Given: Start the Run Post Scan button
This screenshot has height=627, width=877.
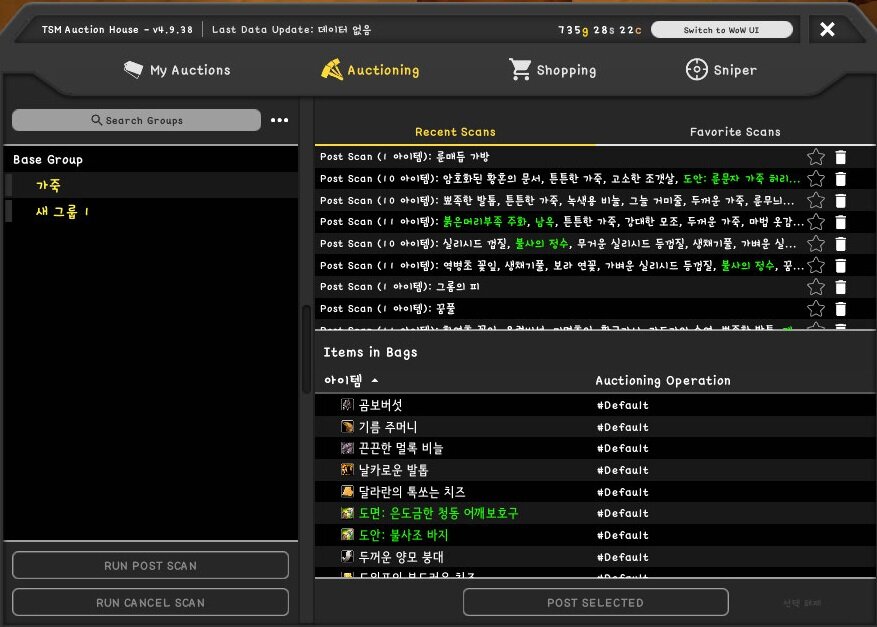Looking at the screenshot, I should pos(150,565).
